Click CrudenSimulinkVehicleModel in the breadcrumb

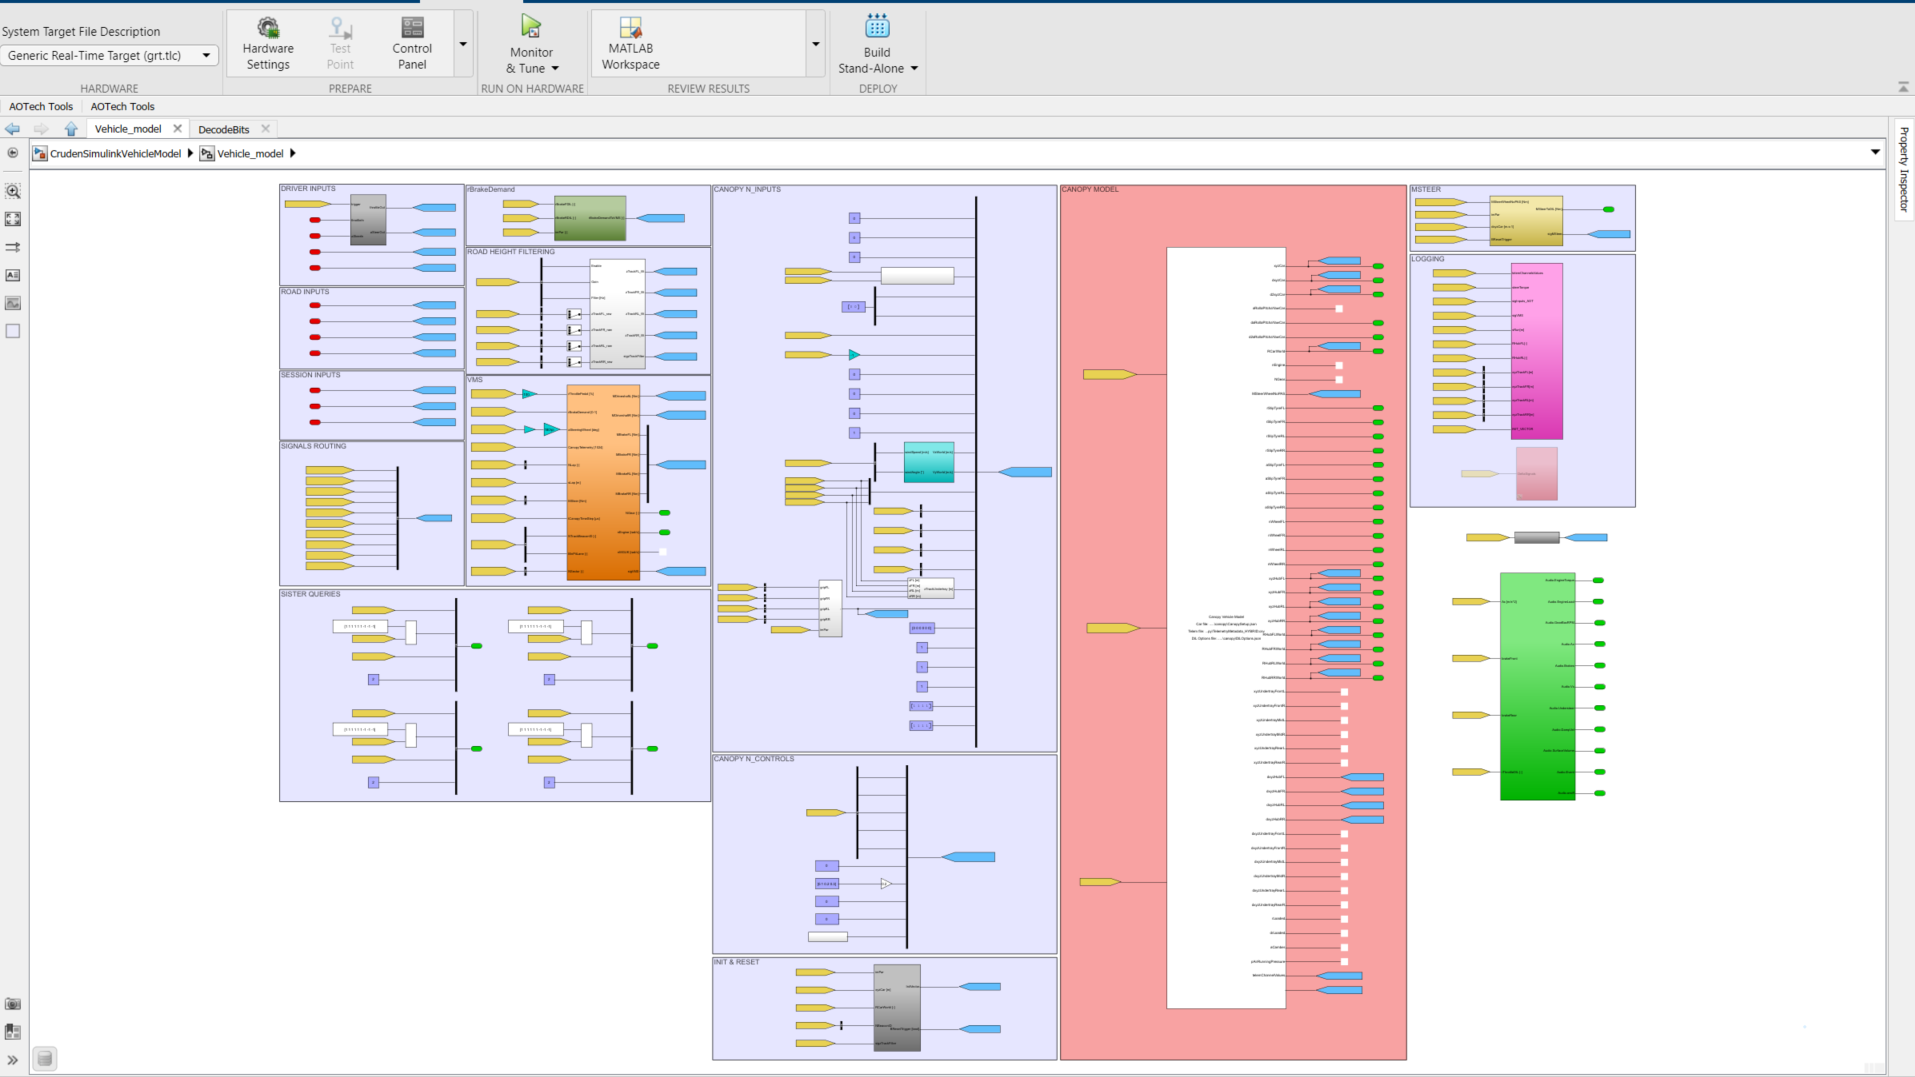[x=115, y=154]
